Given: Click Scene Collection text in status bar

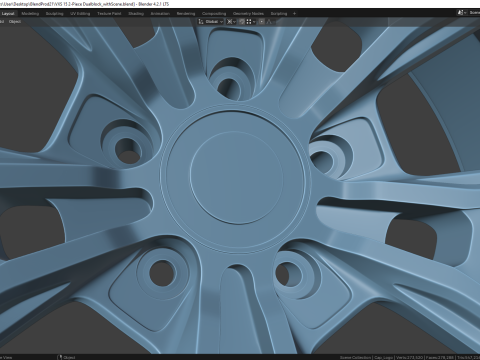Looking at the screenshot, I should 355,357.
